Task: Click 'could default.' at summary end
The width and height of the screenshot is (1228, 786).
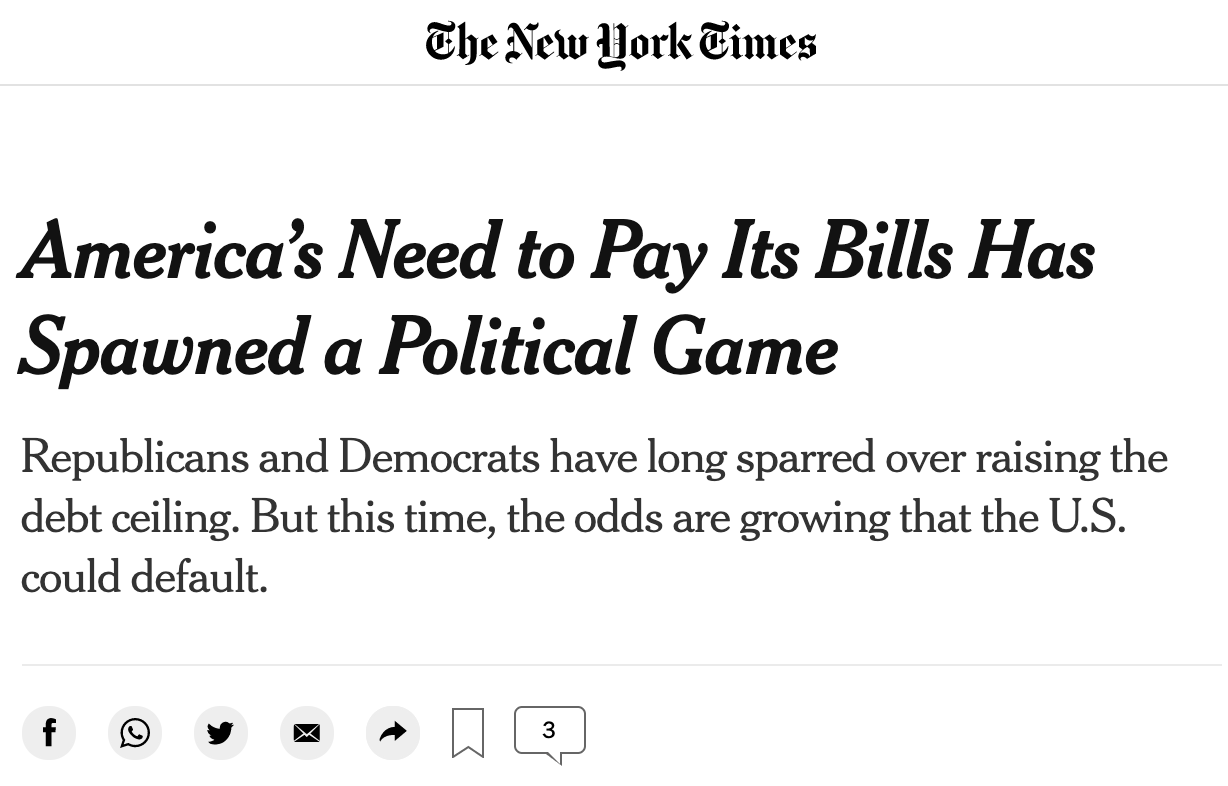Action: click(x=144, y=578)
